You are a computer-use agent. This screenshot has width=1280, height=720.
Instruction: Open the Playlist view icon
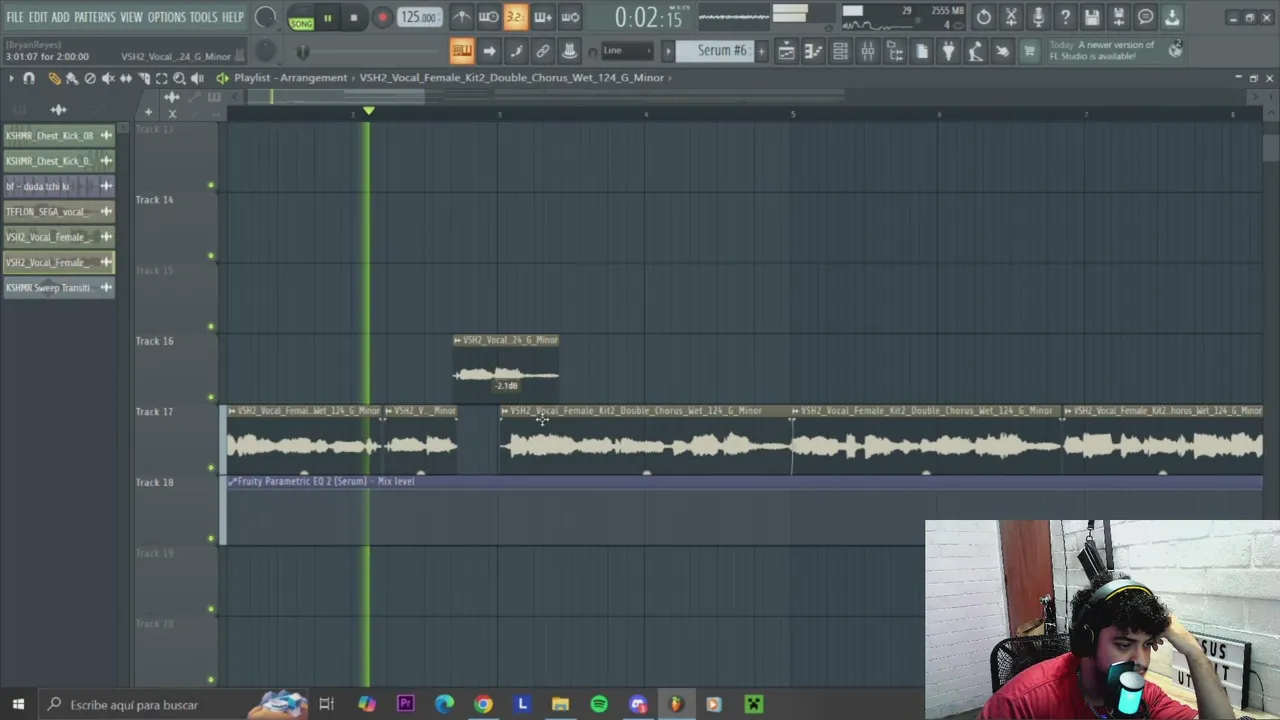pos(786,51)
